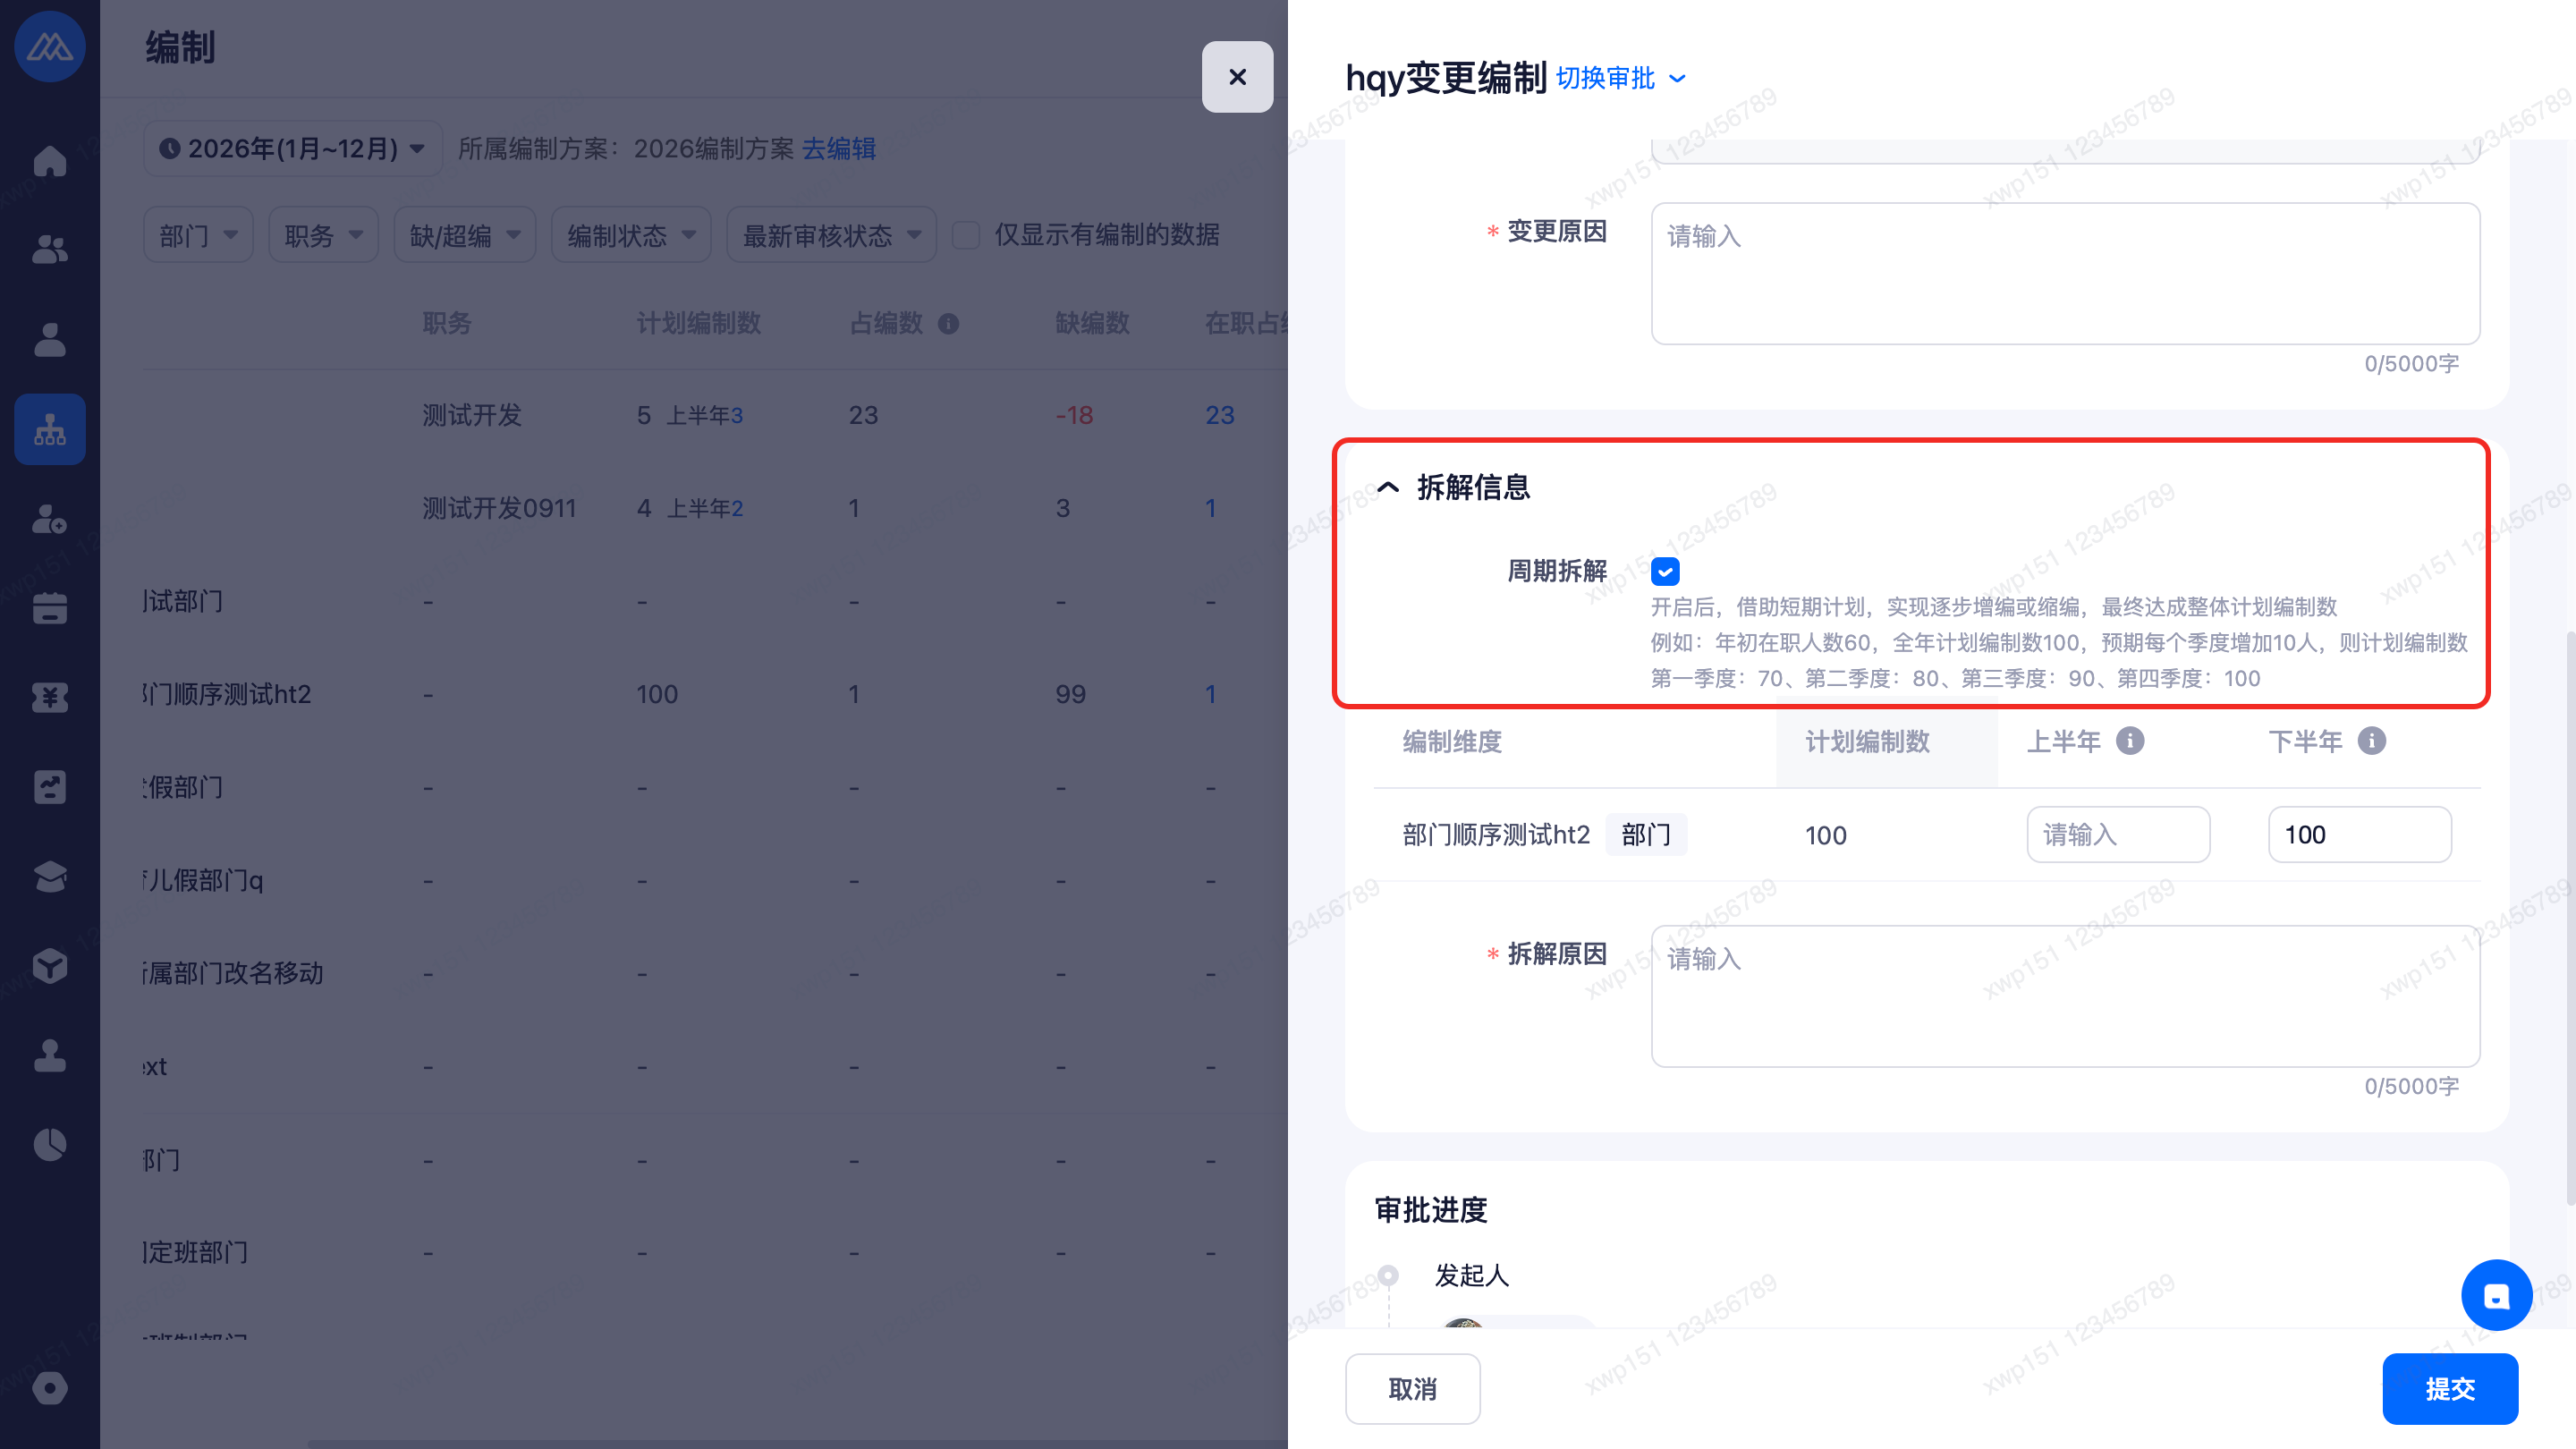Open the blue floating chat helper icon
Viewport: 2576px width, 1449px height.
[2496, 1295]
